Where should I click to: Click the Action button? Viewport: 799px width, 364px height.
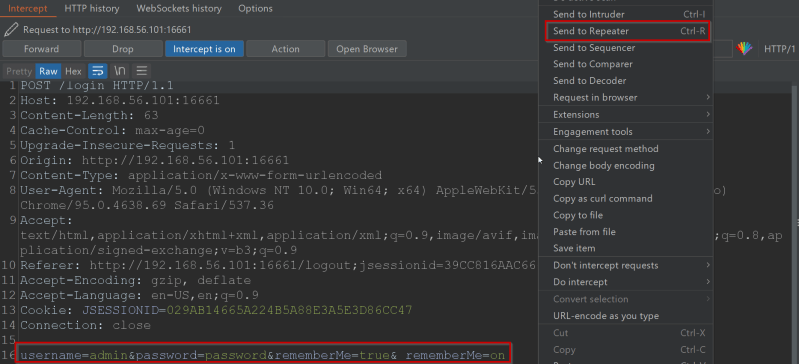[x=285, y=49]
